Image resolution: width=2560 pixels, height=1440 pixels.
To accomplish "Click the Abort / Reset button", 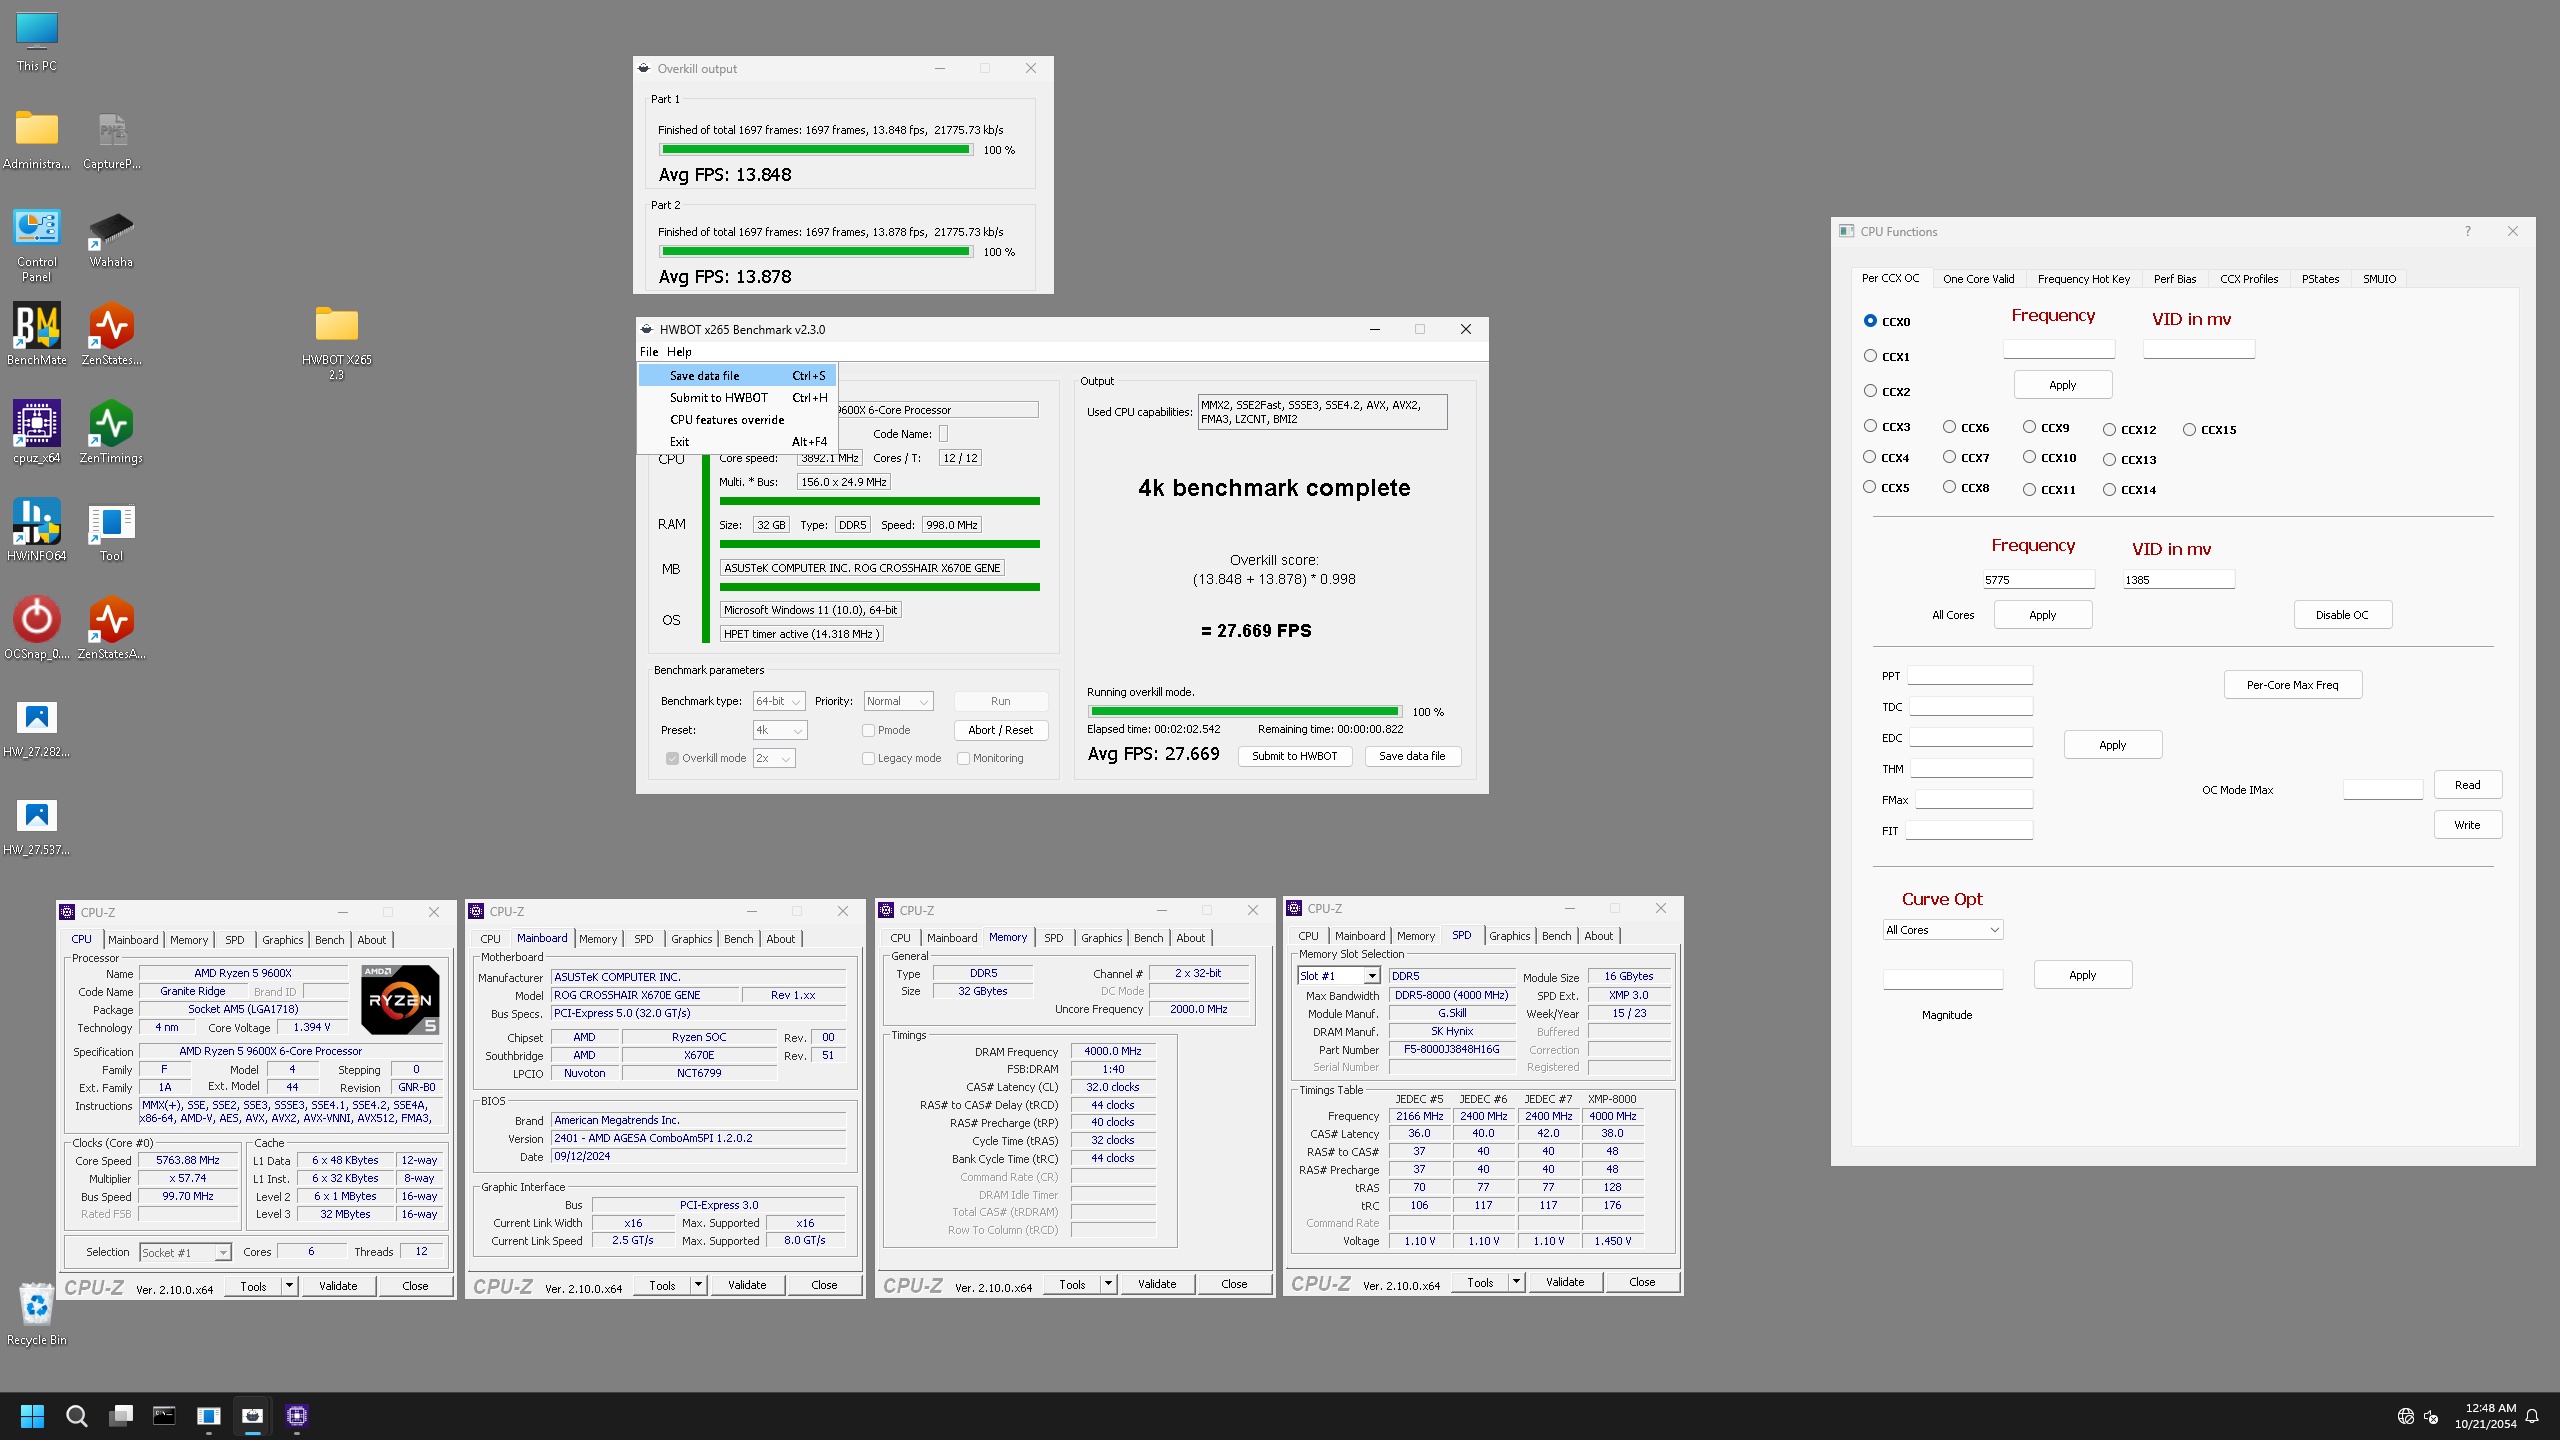I will point(1000,730).
